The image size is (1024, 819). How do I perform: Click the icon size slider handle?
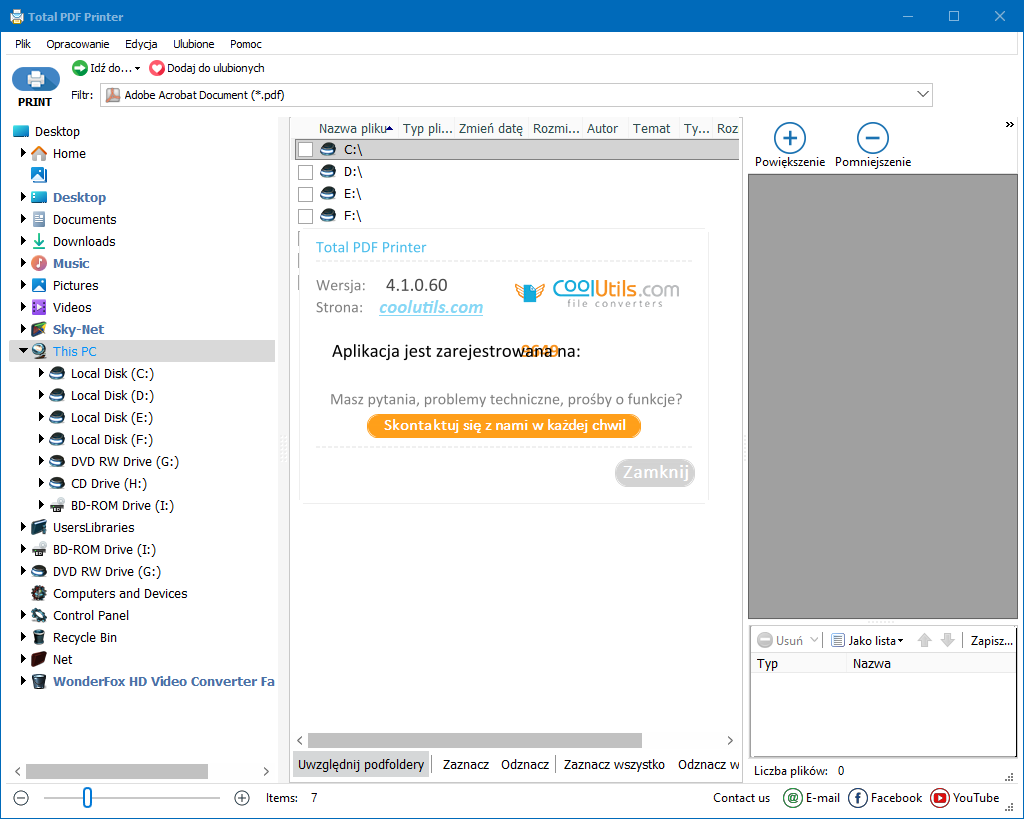[88, 797]
